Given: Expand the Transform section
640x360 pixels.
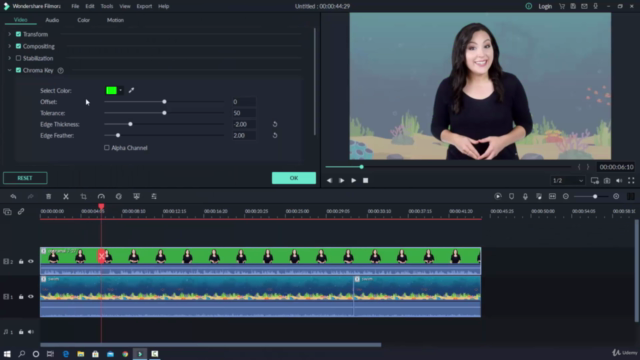Looking at the screenshot, I should [x=9, y=34].
